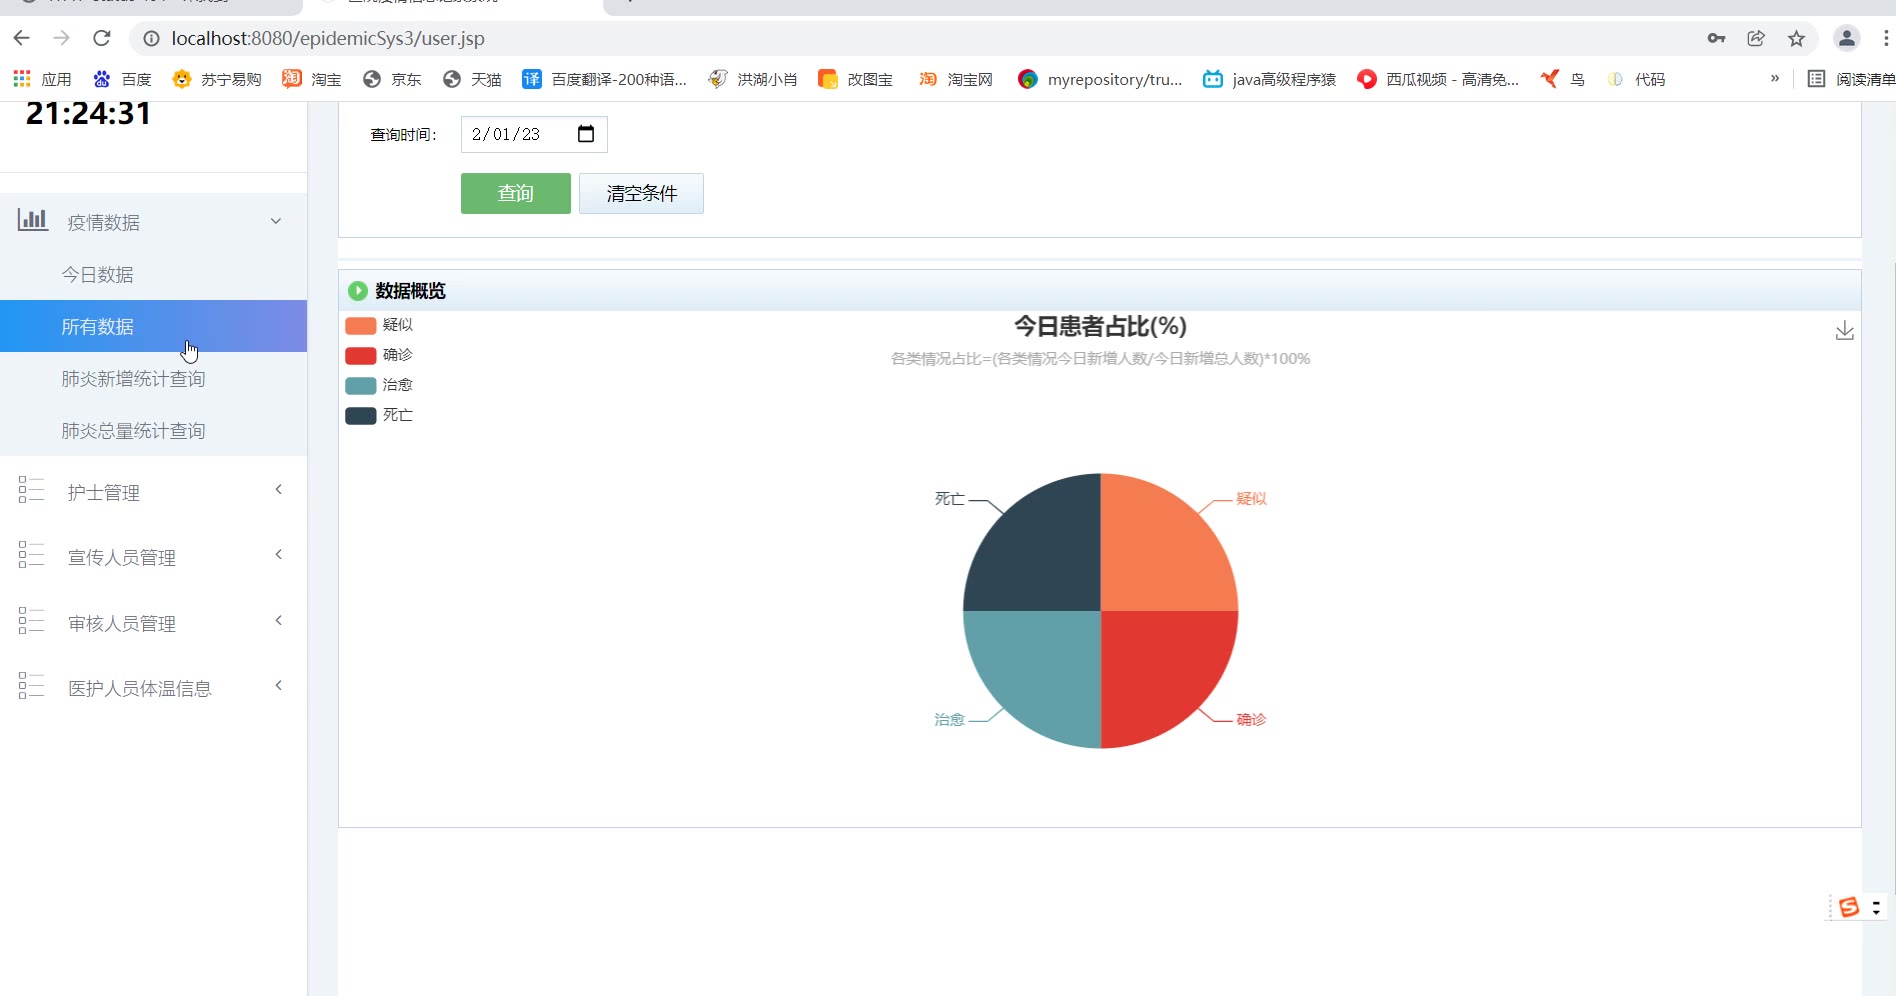Image resolution: width=1896 pixels, height=996 pixels.
Task: Select the 所有数据 menu item
Action: (x=153, y=326)
